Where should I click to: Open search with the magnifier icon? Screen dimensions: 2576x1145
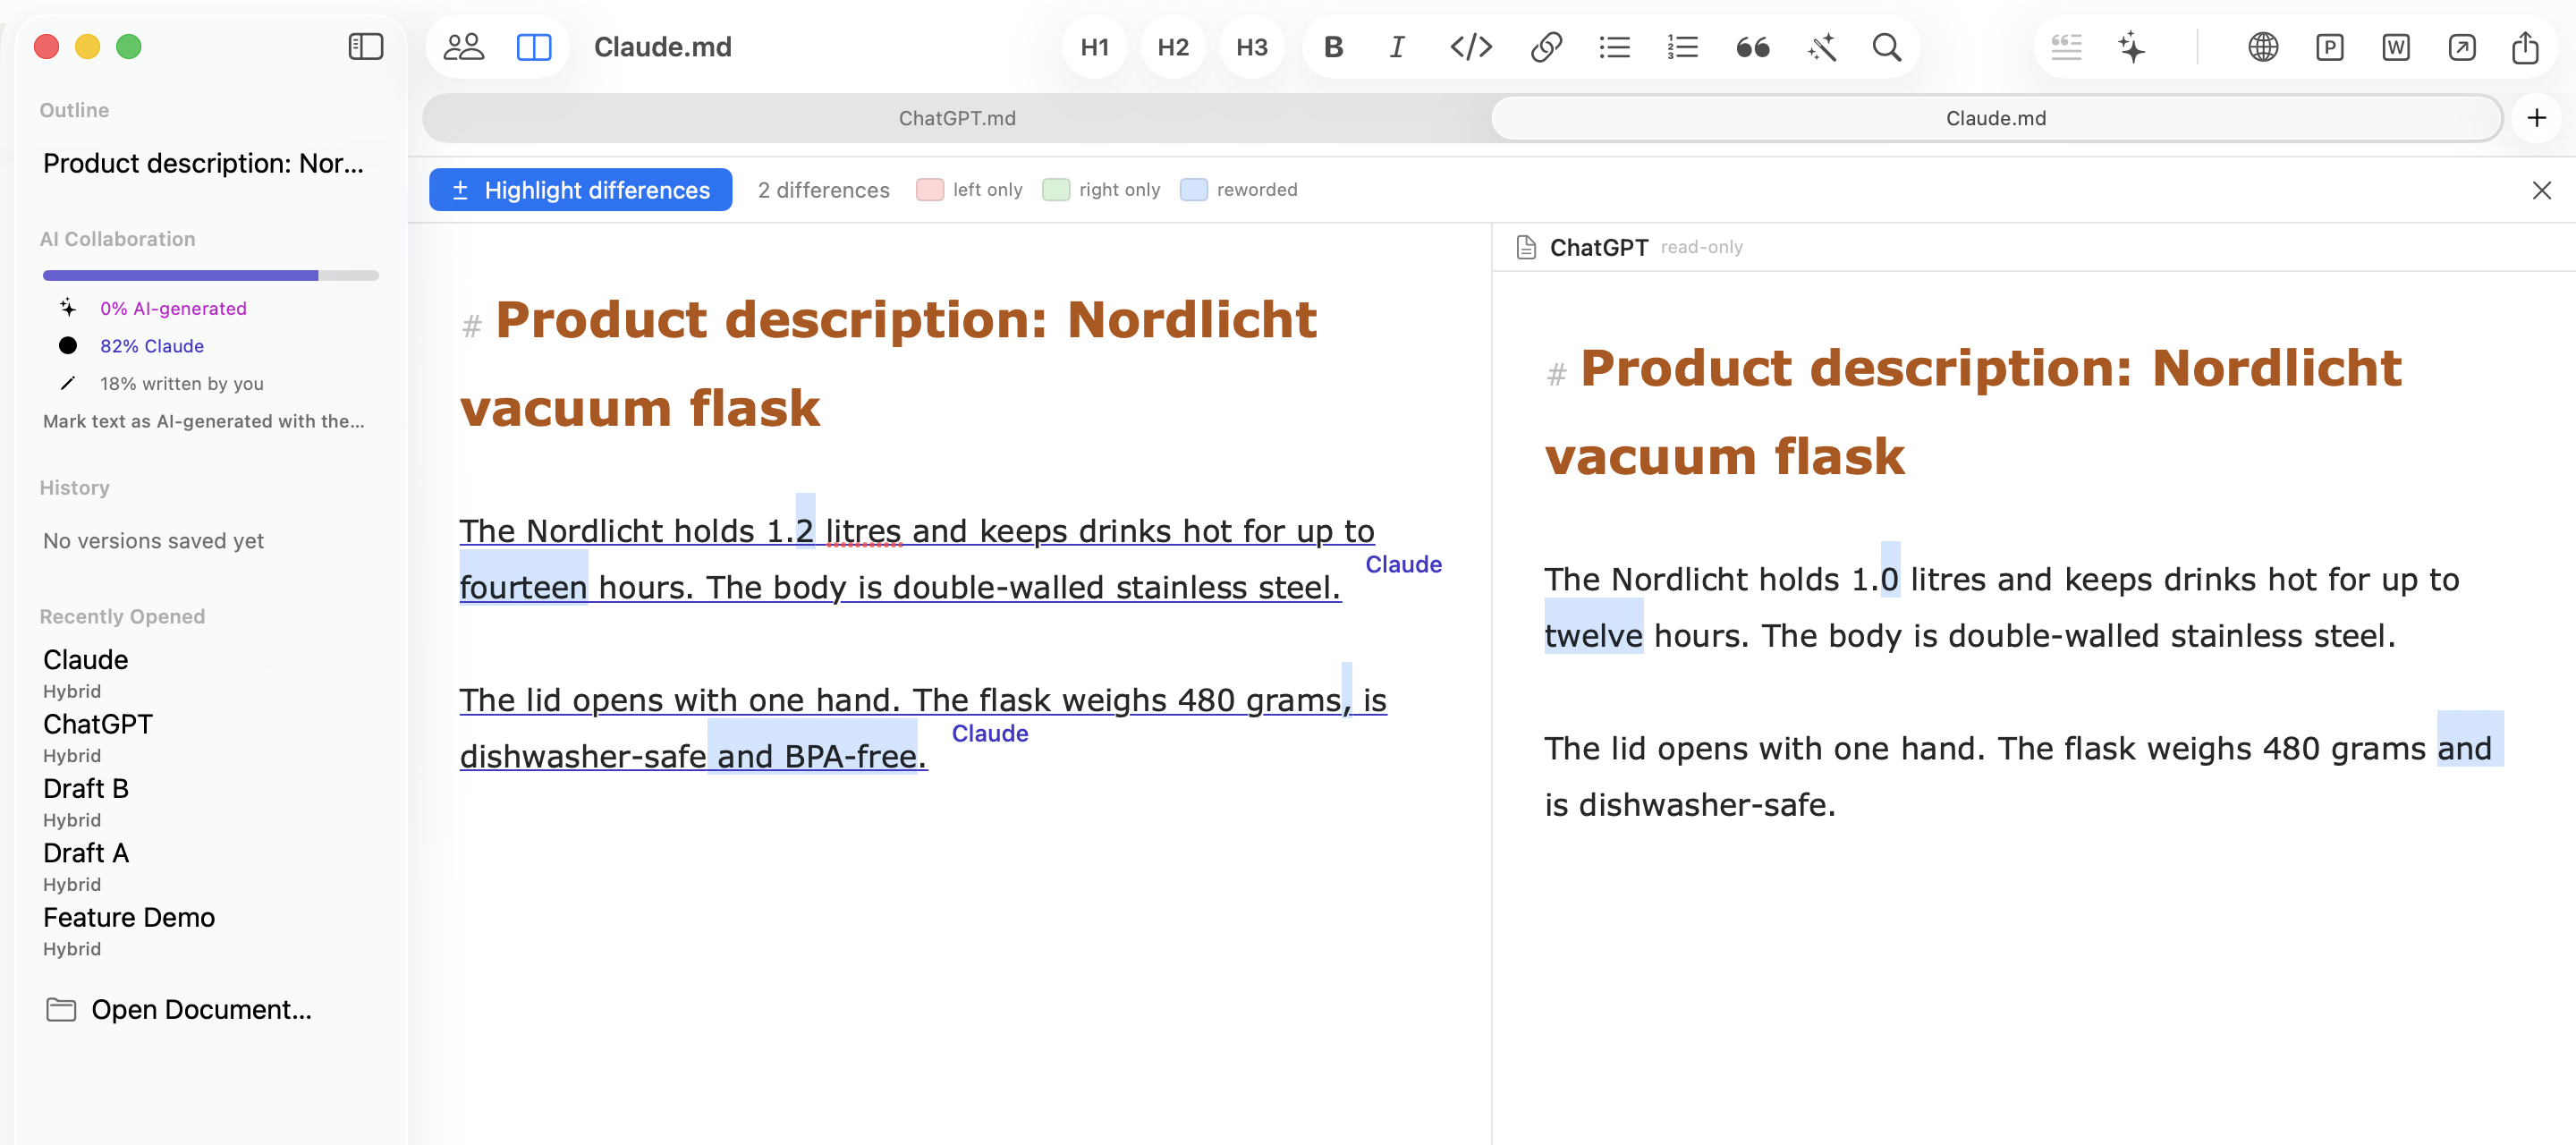(x=1886, y=47)
